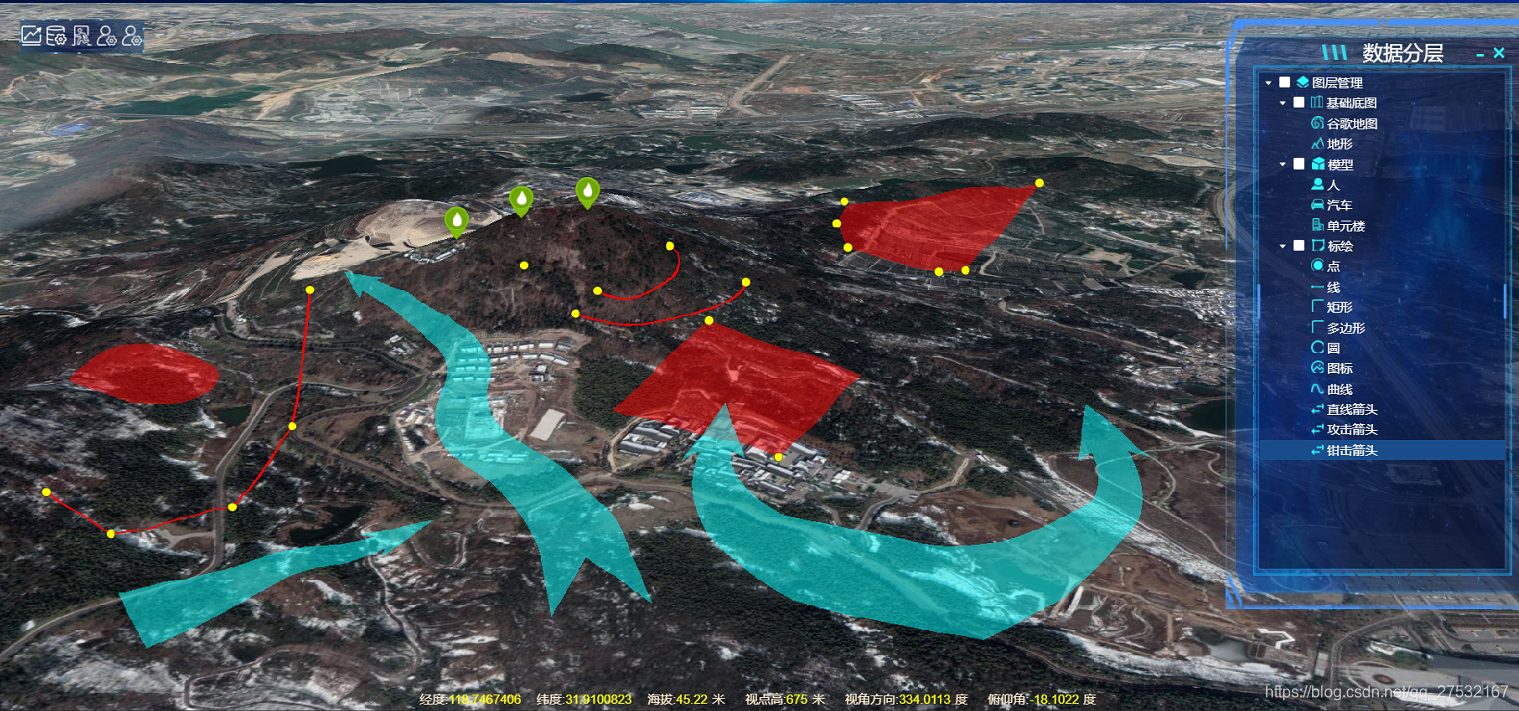Choose the 圆 circle plotting icon
The height and width of the screenshot is (711, 1519).
click(1317, 348)
